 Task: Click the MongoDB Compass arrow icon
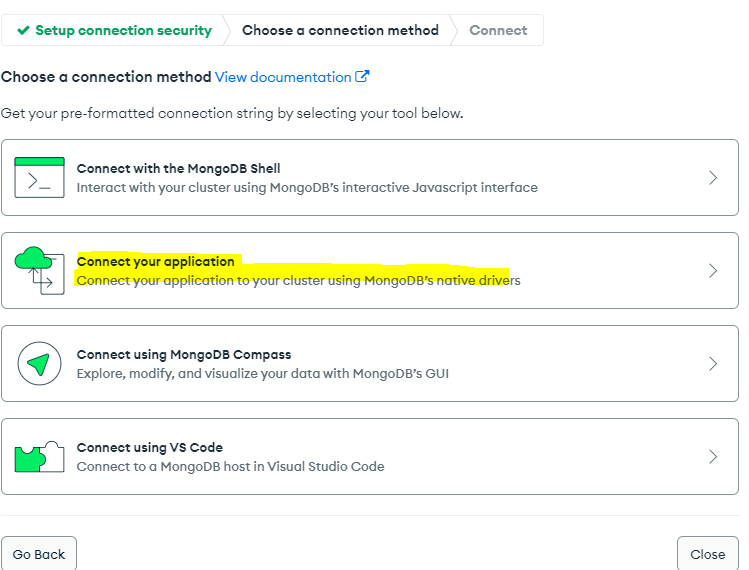(39, 364)
